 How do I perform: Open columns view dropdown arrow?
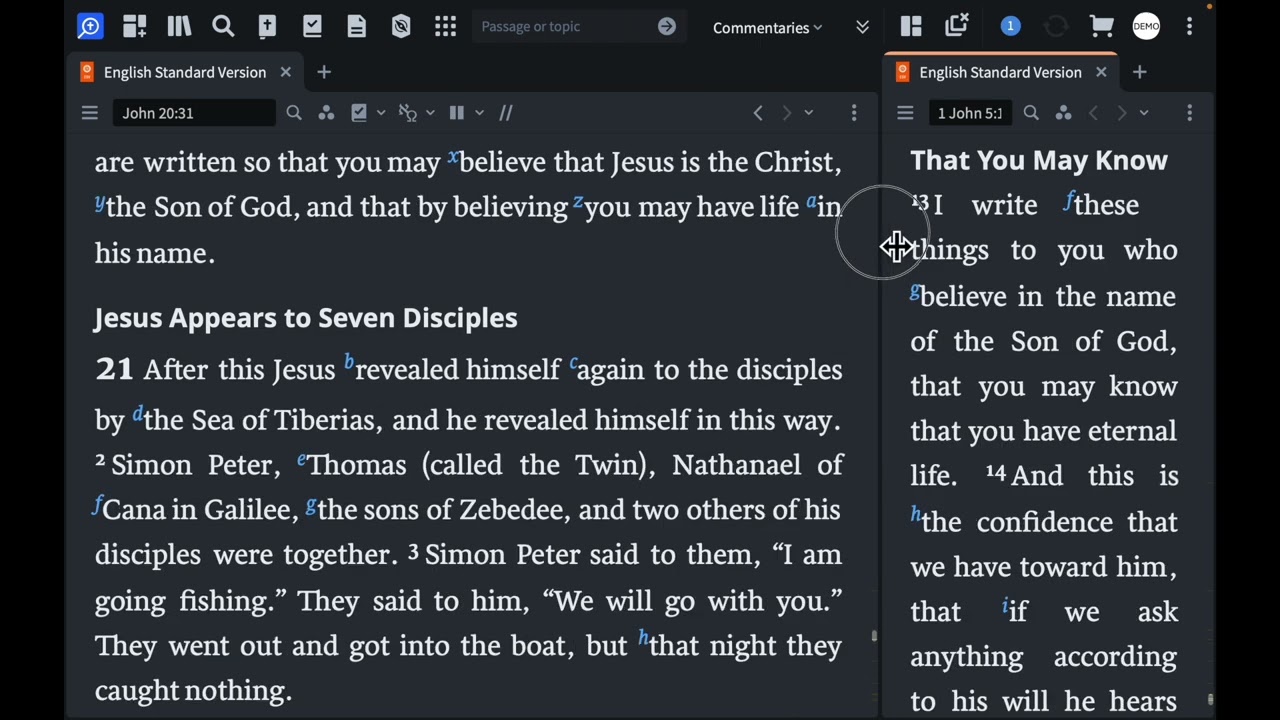click(479, 113)
